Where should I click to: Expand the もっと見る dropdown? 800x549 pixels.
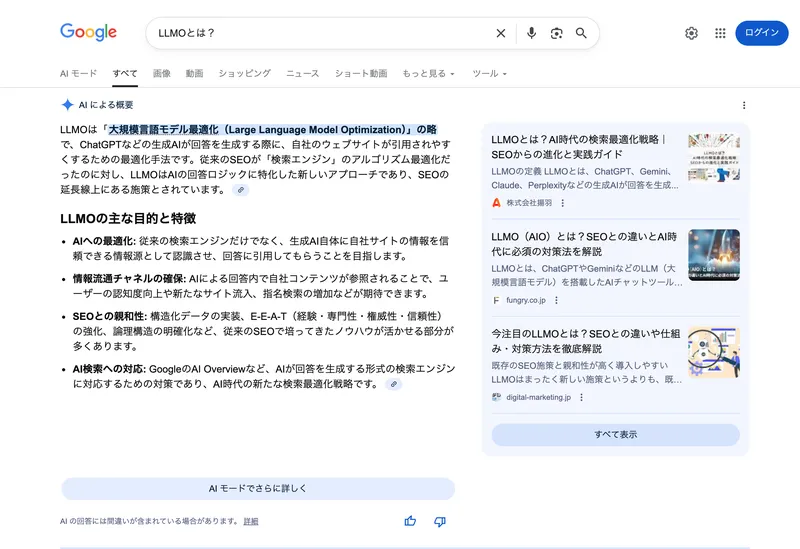tap(428, 73)
